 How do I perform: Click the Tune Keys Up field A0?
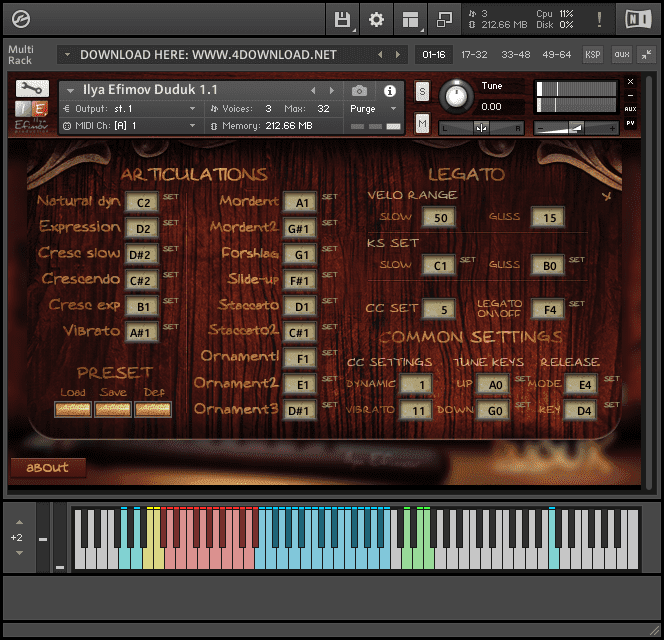tap(494, 384)
